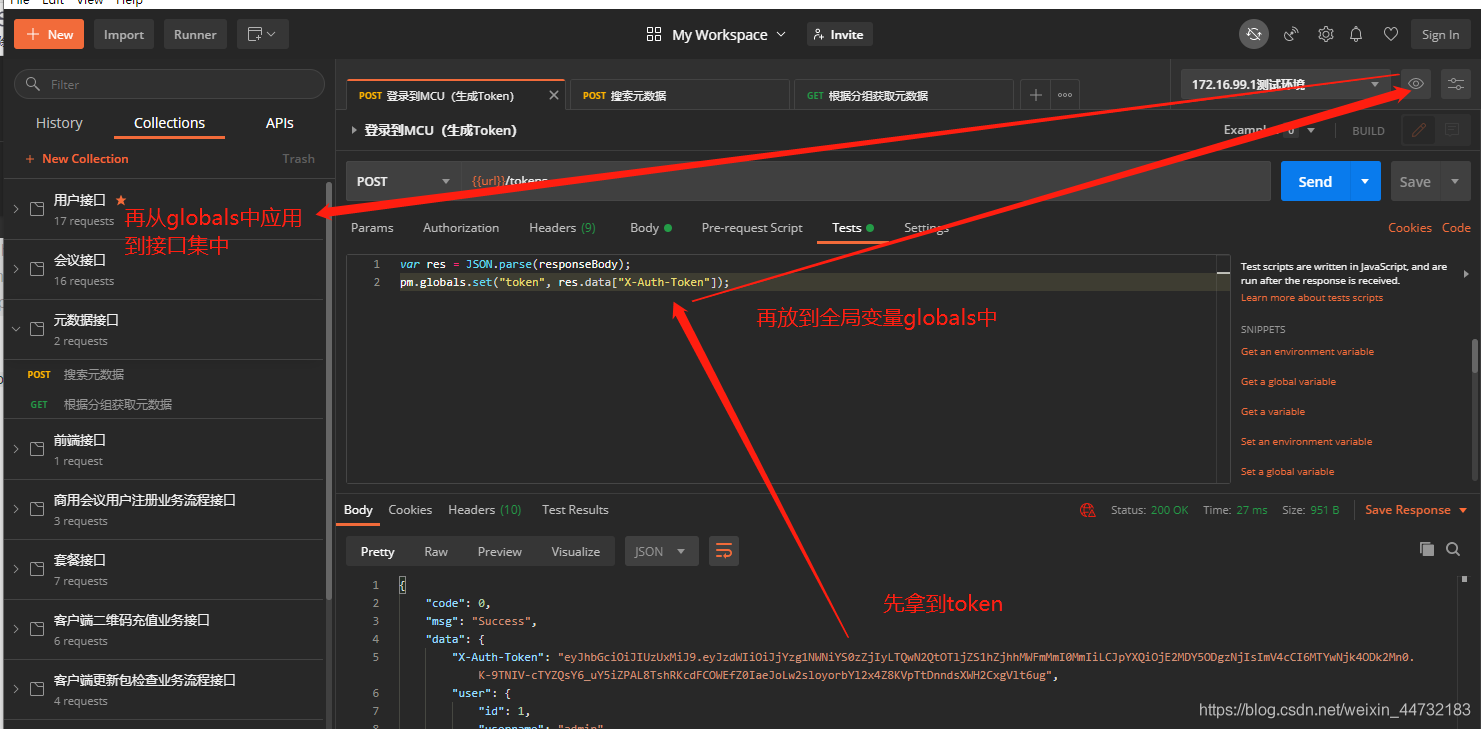Expand the 会议接口 collection
1481x729 pixels.
coord(16,269)
